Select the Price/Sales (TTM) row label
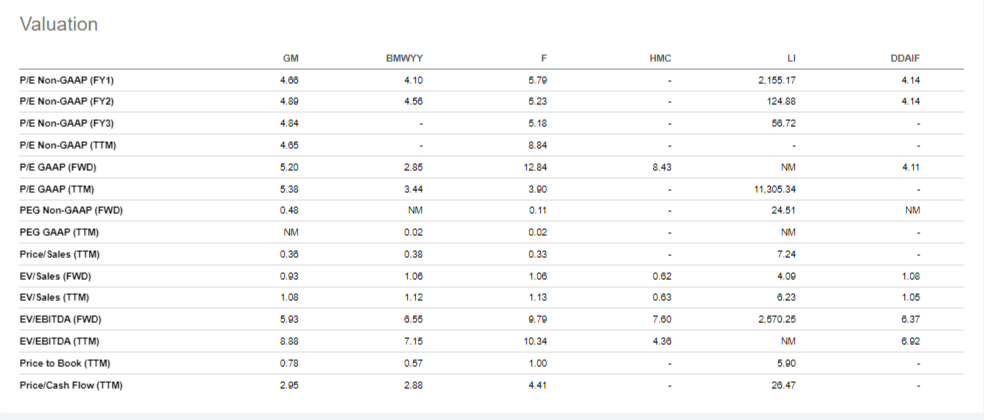Screen dimensions: 984x420 point(60,254)
